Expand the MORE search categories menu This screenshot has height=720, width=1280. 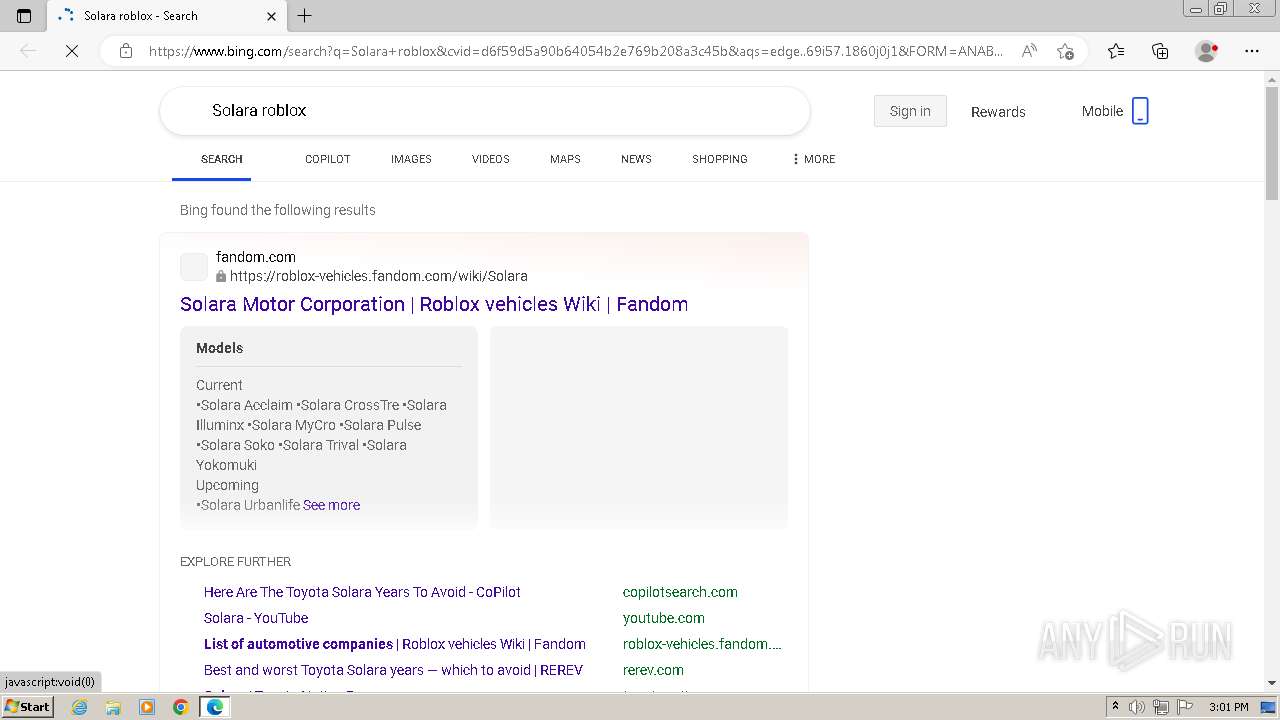pos(814,159)
